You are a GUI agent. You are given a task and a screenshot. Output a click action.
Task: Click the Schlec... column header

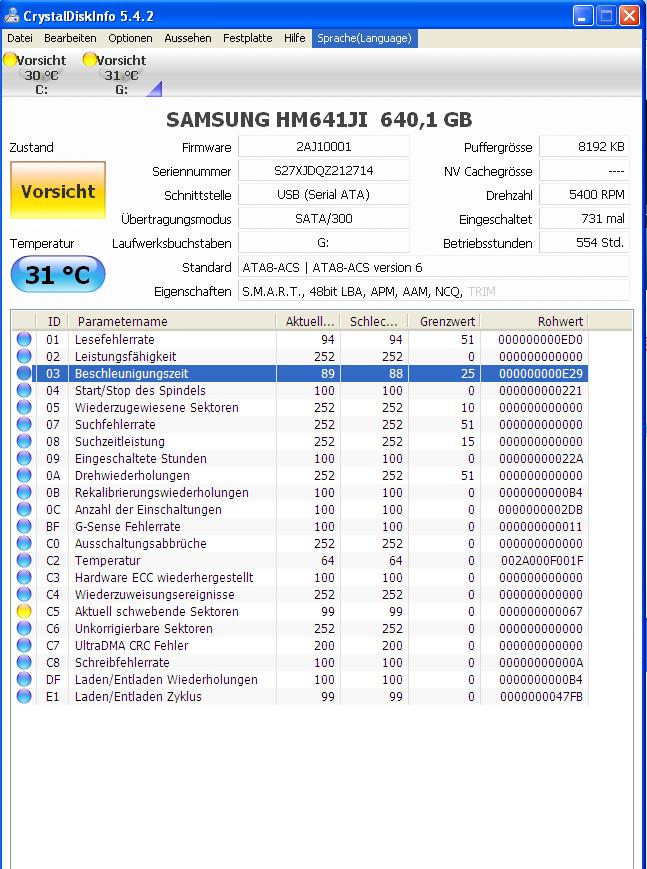coord(374,321)
